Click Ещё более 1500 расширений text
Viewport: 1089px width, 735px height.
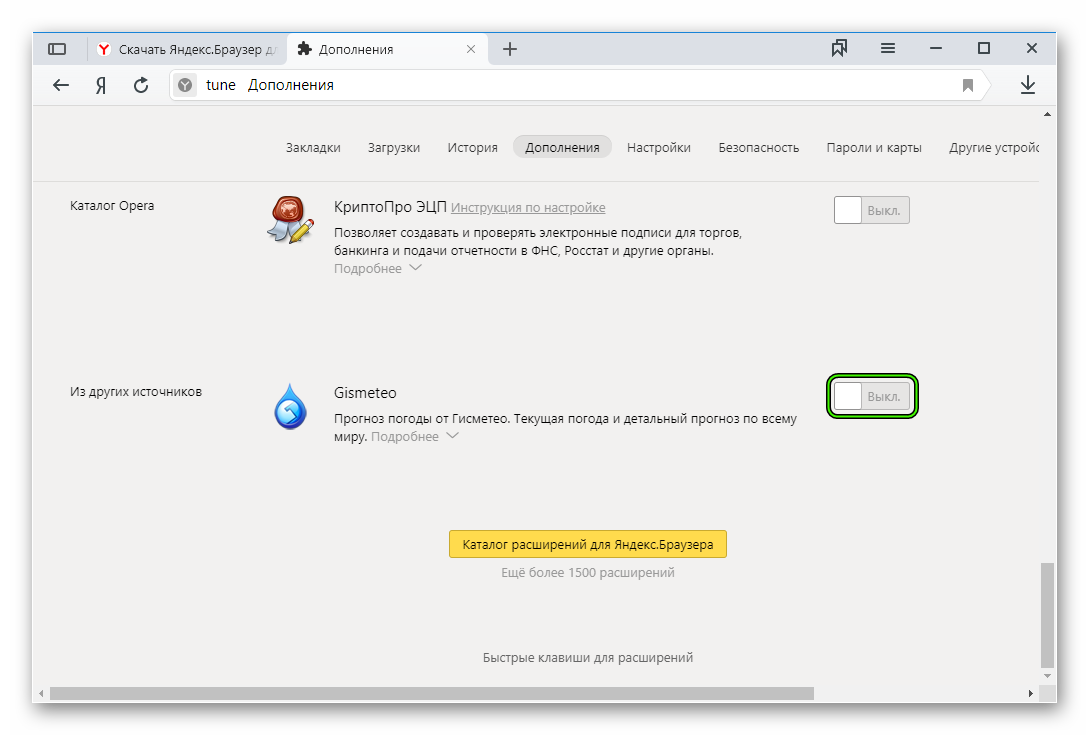click(588, 572)
